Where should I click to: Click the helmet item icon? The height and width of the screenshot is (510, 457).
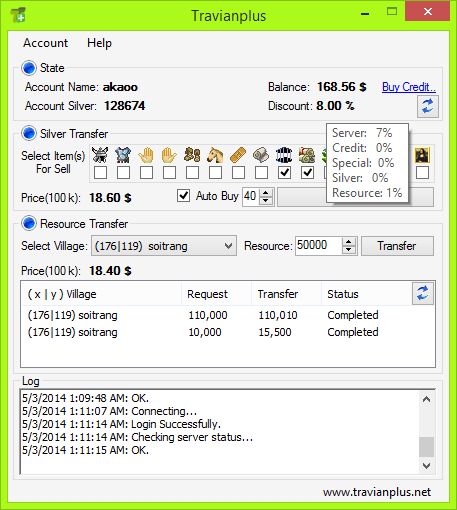[x=100, y=155]
